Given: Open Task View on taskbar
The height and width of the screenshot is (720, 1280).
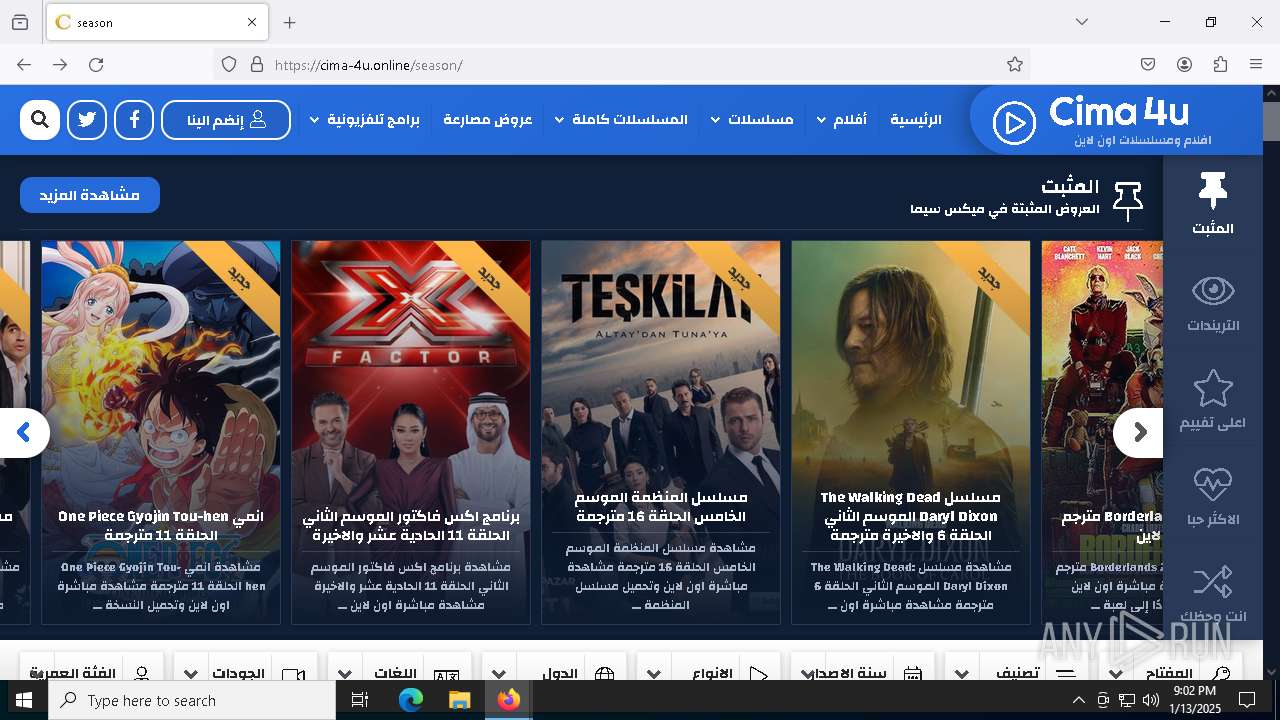Looking at the screenshot, I should (x=360, y=700).
